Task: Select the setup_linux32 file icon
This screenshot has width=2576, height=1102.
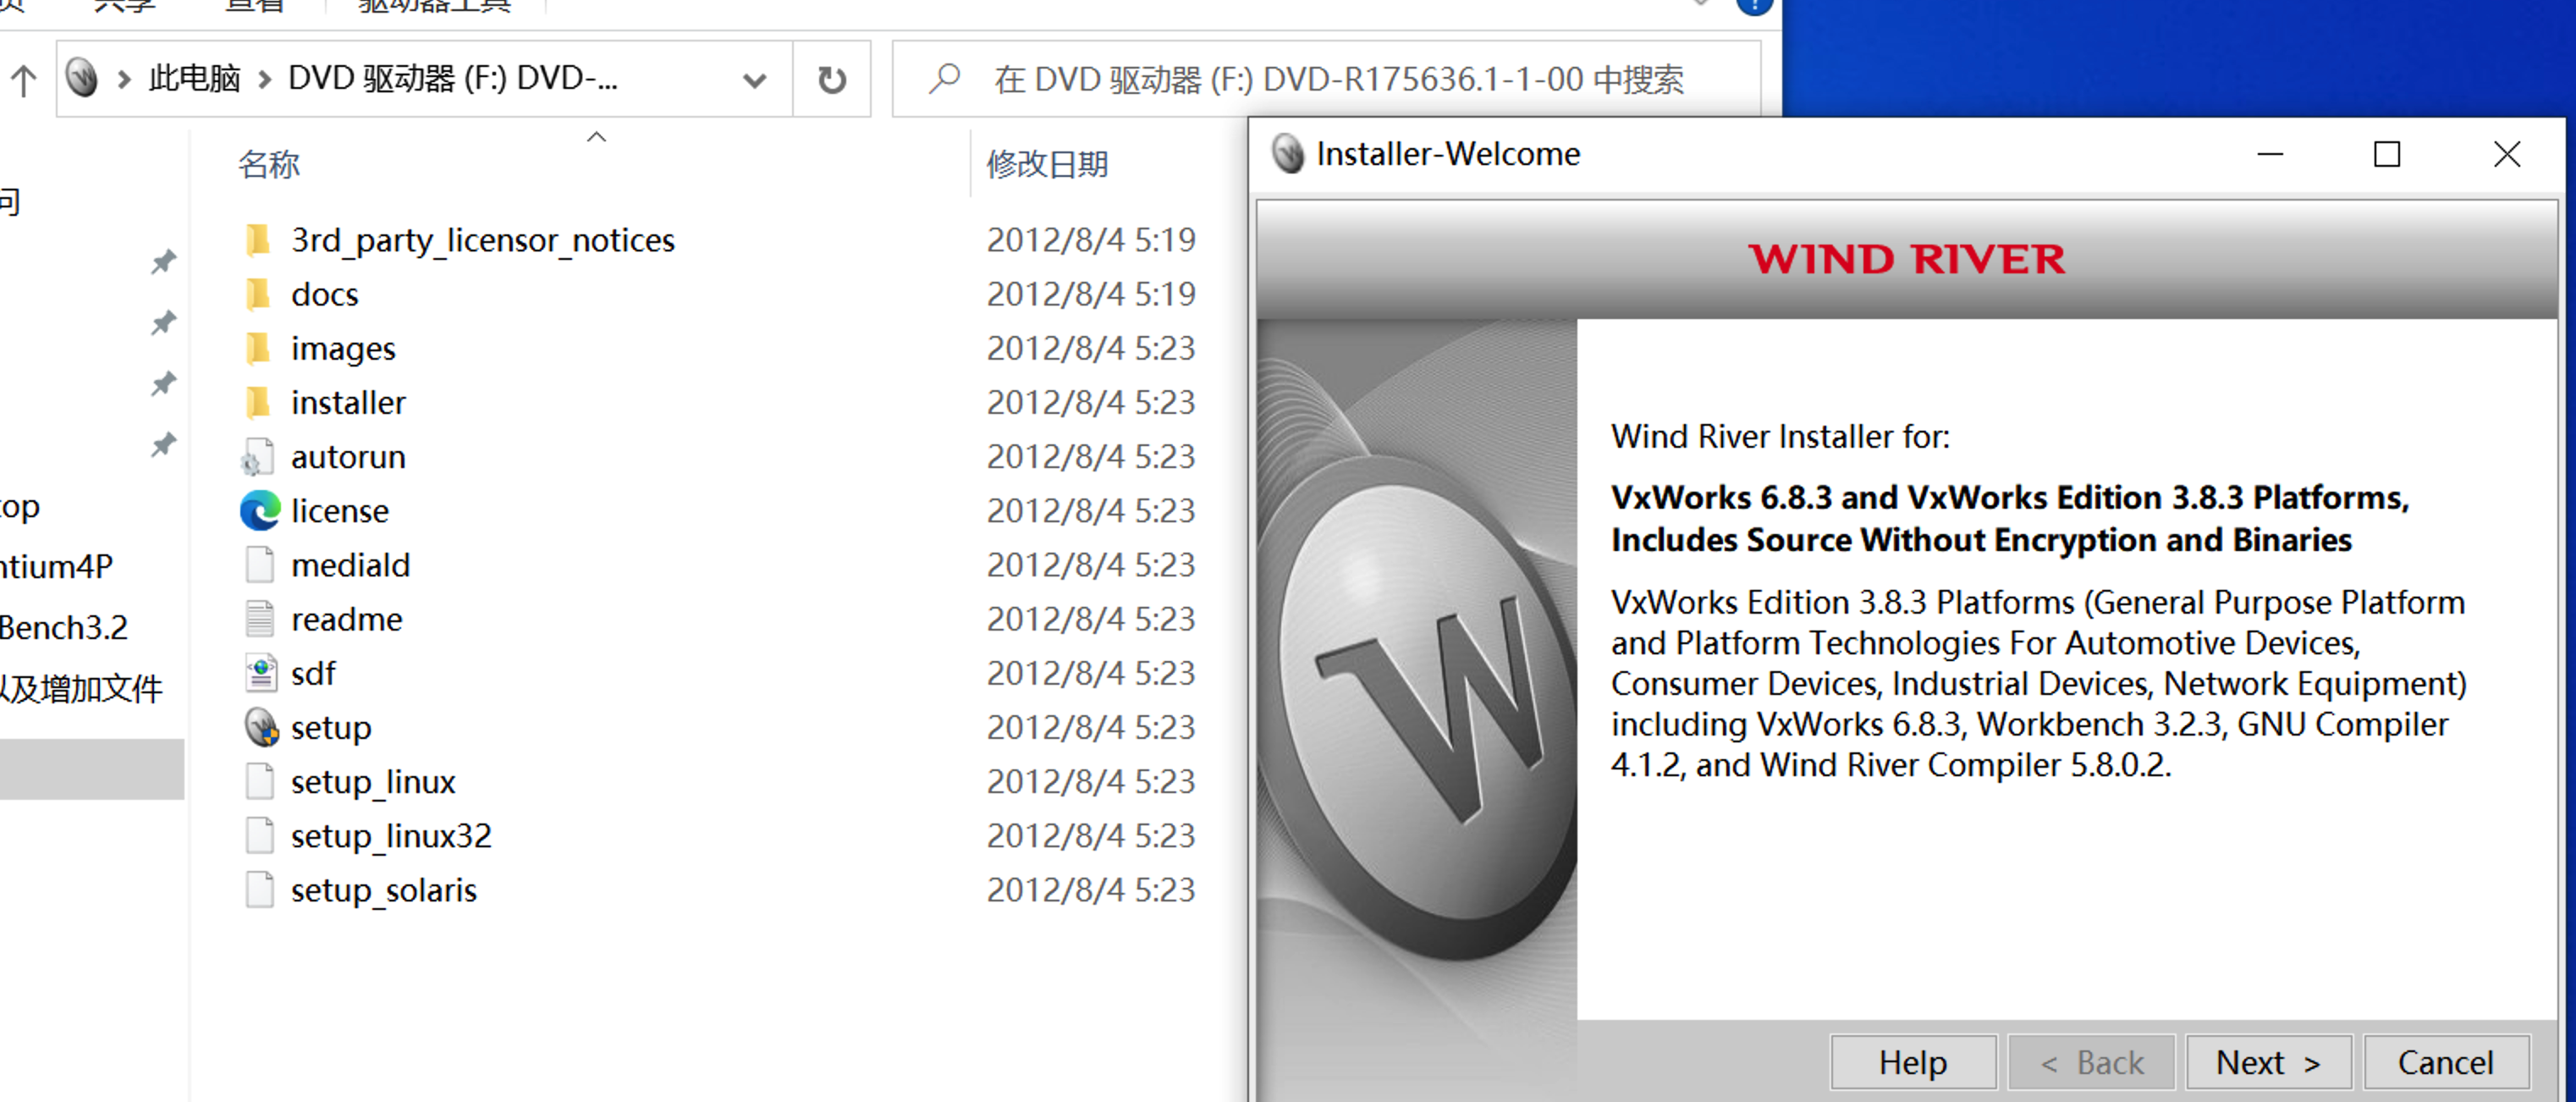Action: pyautogui.click(x=259, y=835)
